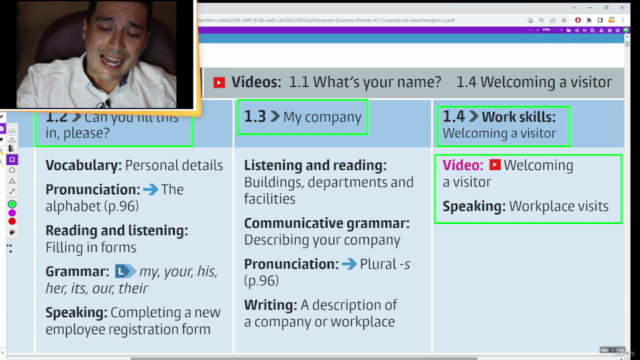The width and height of the screenshot is (640, 360).
Task: Click the red play icon beside 'Welcoming'
Action: tap(495, 164)
